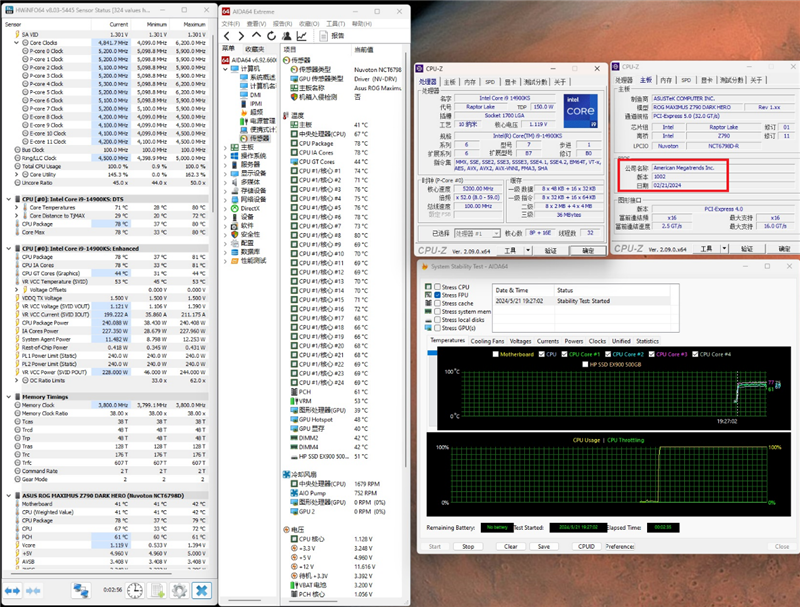Screen dimensions: 800x607
Task: Click the HWiNFO blue X close icon
Action: click(x=202, y=591)
